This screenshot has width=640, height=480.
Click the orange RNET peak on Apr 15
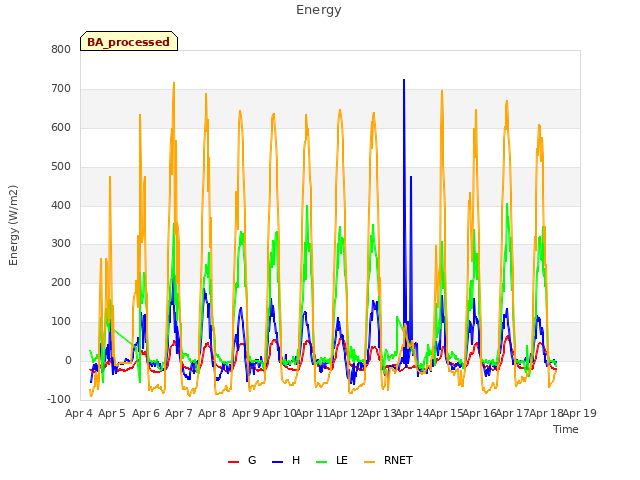[442, 91]
